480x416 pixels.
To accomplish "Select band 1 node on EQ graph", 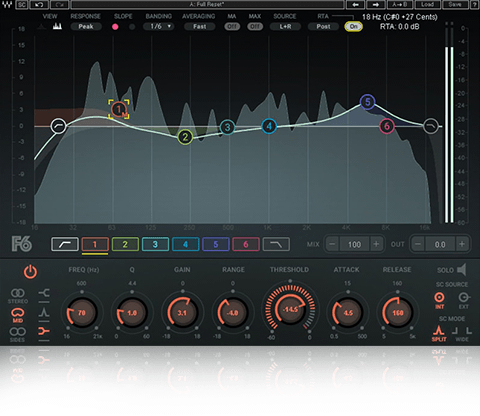I will point(119,109).
